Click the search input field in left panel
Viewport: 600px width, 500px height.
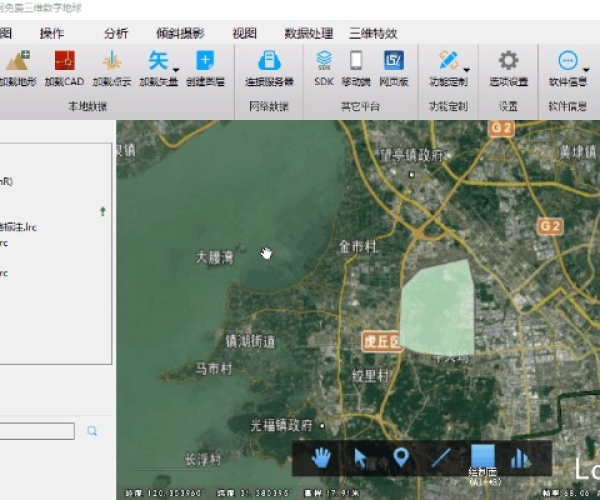[x=37, y=431]
